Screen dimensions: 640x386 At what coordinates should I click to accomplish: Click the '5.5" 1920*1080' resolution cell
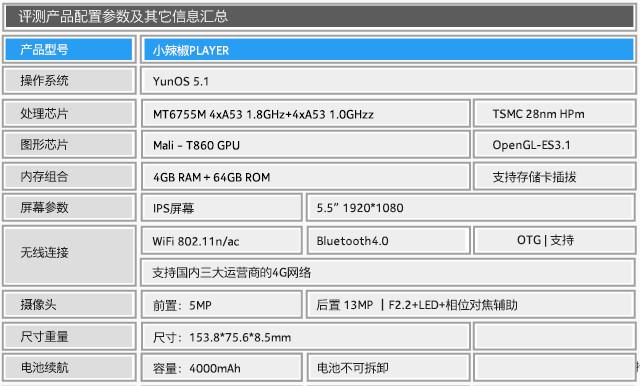(x=471, y=207)
